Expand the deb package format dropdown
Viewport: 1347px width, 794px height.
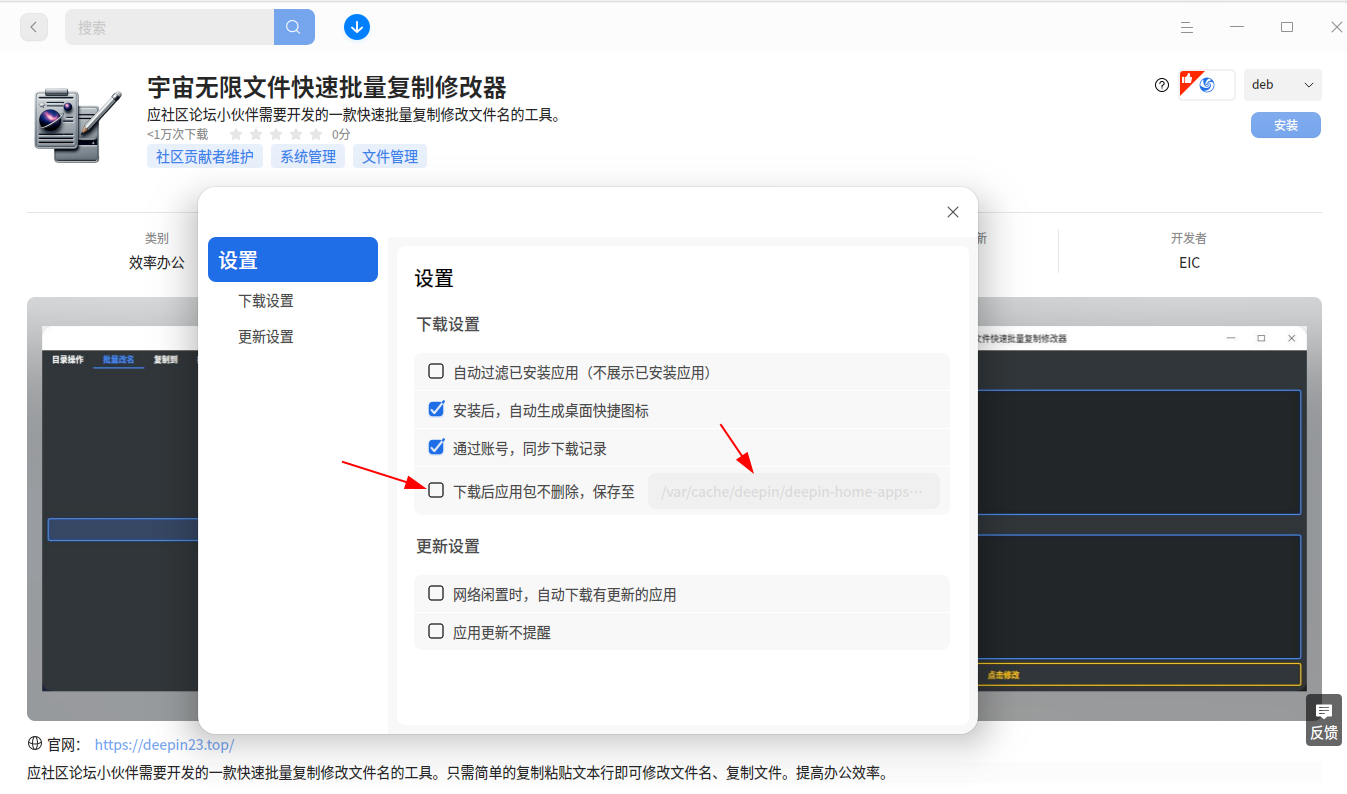tap(1283, 85)
